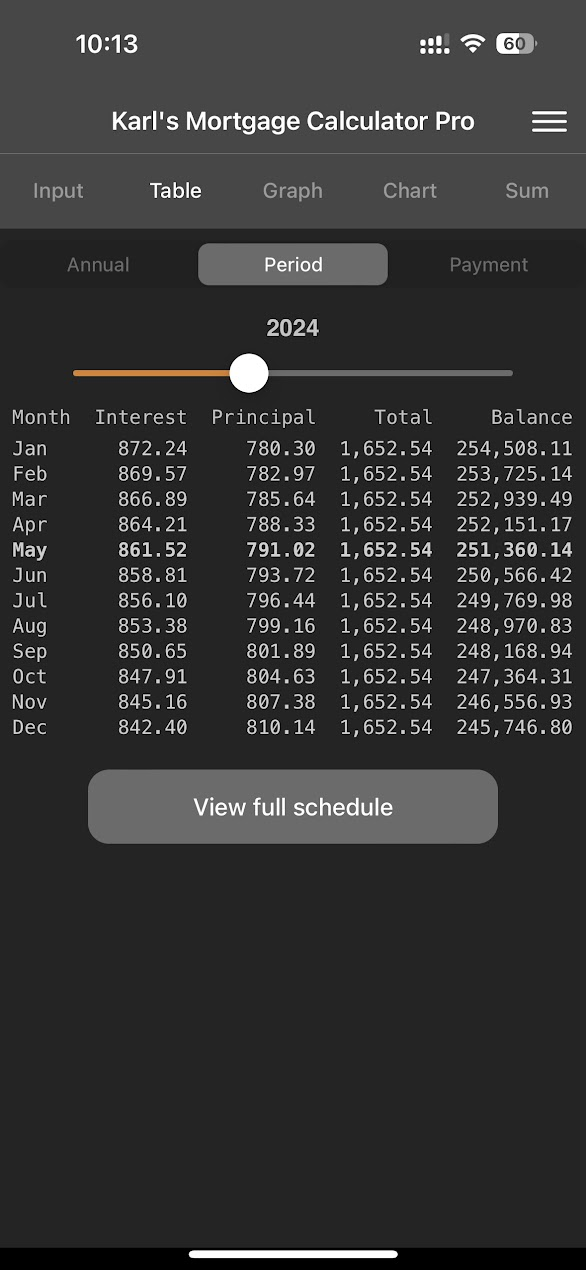This screenshot has height=1270, width=586.
Task: Open the Chart tab
Action: (410, 191)
